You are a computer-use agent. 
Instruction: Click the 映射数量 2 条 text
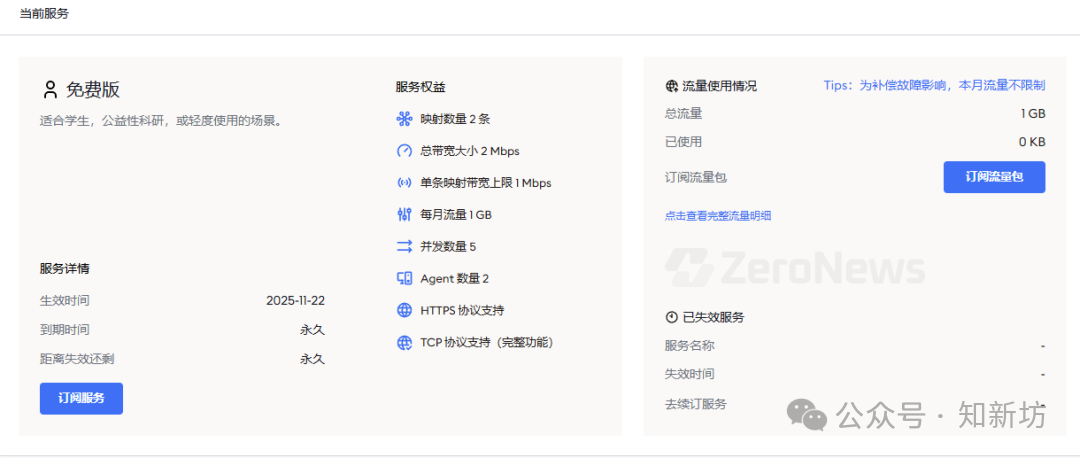[455, 119]
